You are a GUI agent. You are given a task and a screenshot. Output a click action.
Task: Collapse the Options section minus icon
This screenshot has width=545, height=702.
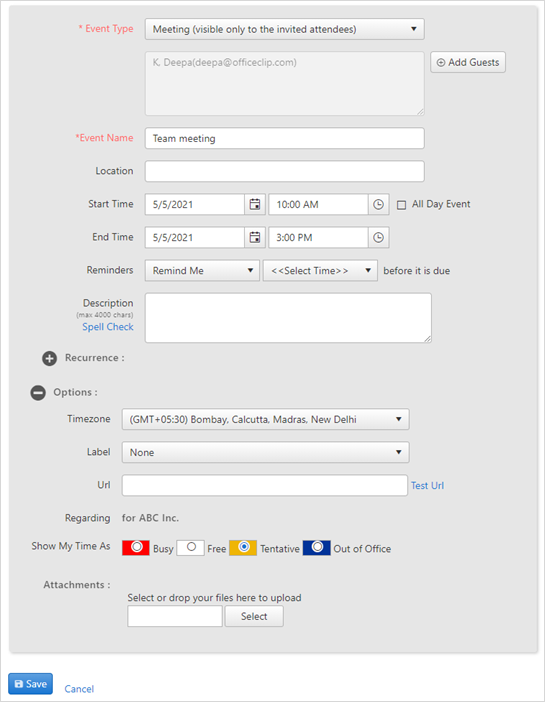click(x=38, y=393)
